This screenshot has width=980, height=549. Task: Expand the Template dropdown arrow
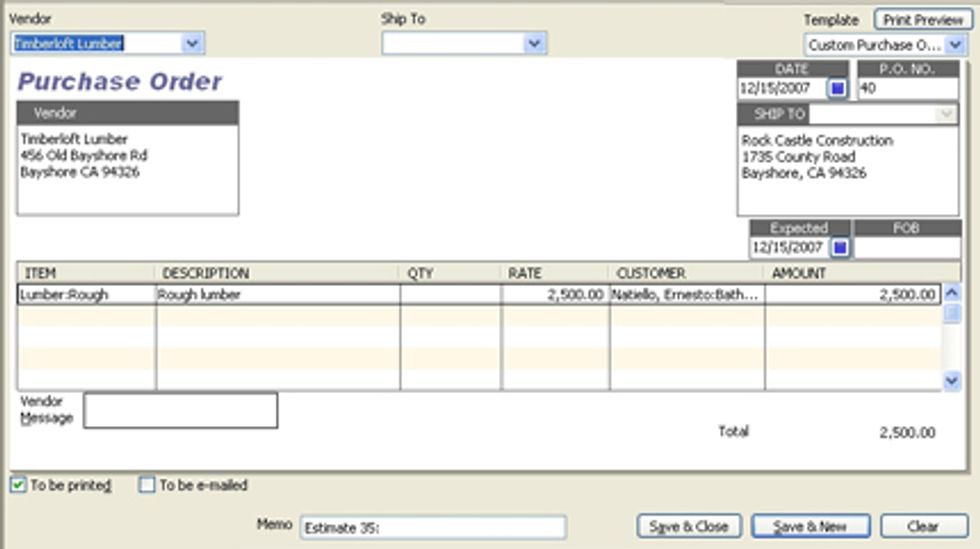pyautogui.click(x=955, y=45)
